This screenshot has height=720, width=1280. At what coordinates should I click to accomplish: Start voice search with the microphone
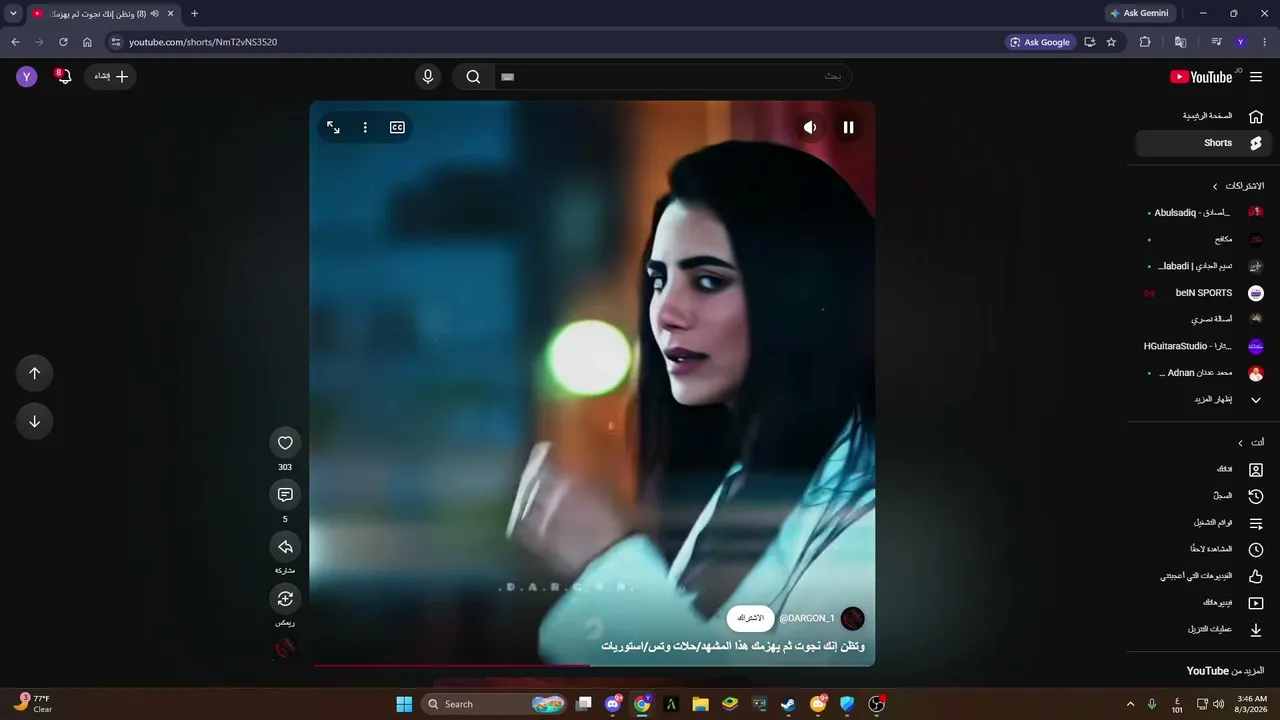(x=428, y=77)
